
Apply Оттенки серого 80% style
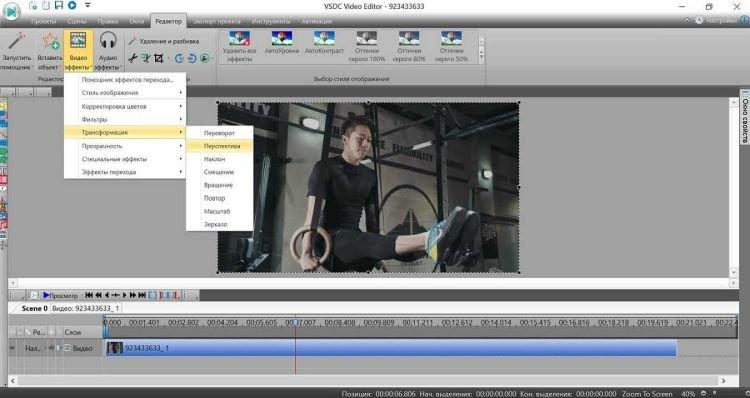point(409,46)
